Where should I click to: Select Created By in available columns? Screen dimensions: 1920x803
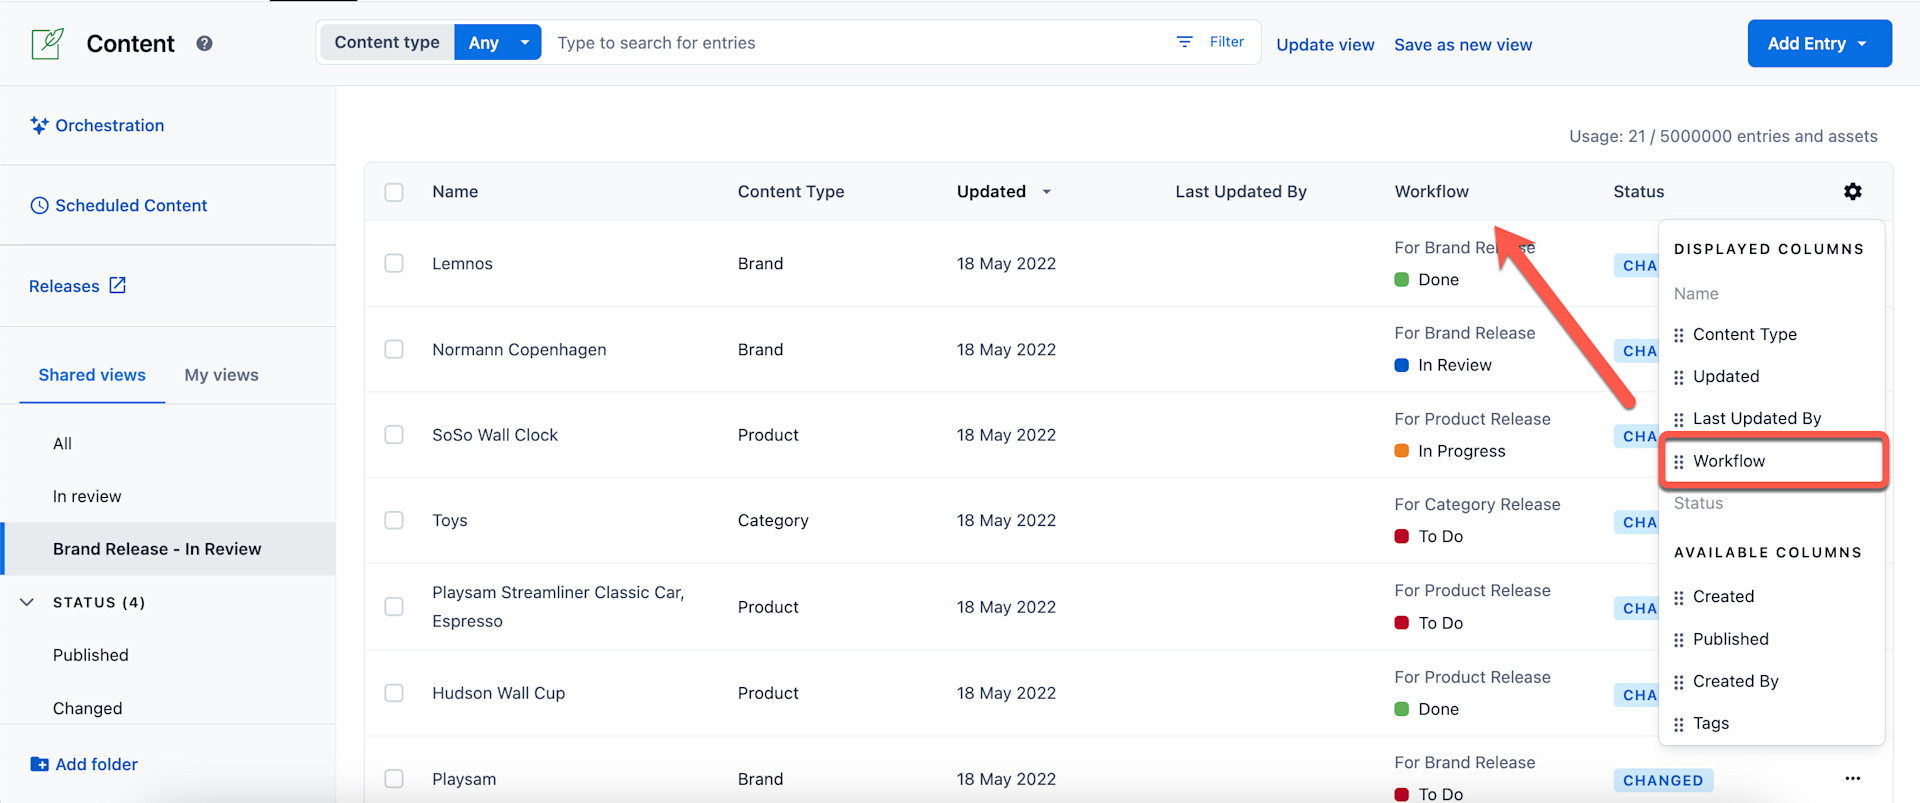[x=1735, y=681]
